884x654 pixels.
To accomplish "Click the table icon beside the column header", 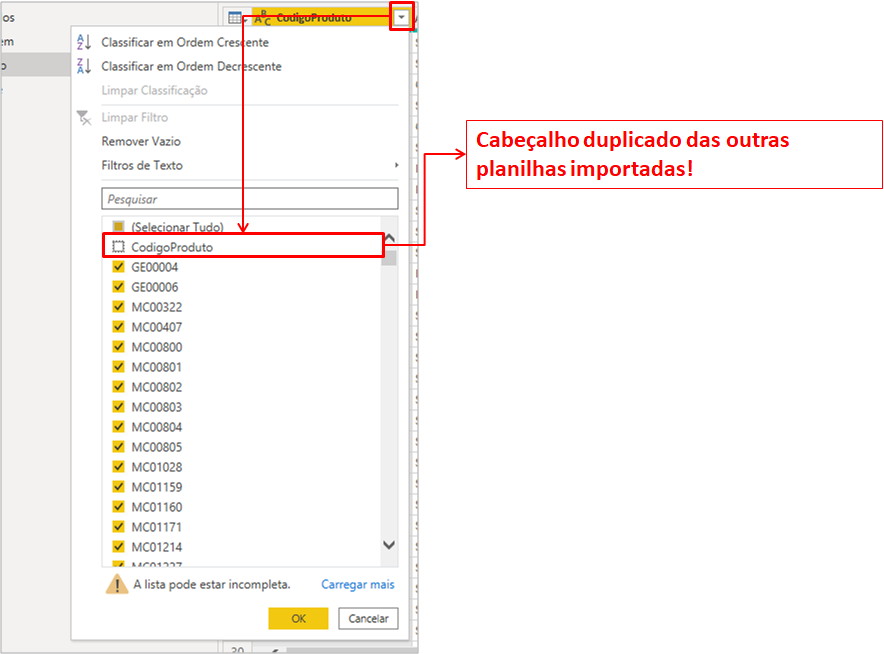I will click(x=234, y=17).
